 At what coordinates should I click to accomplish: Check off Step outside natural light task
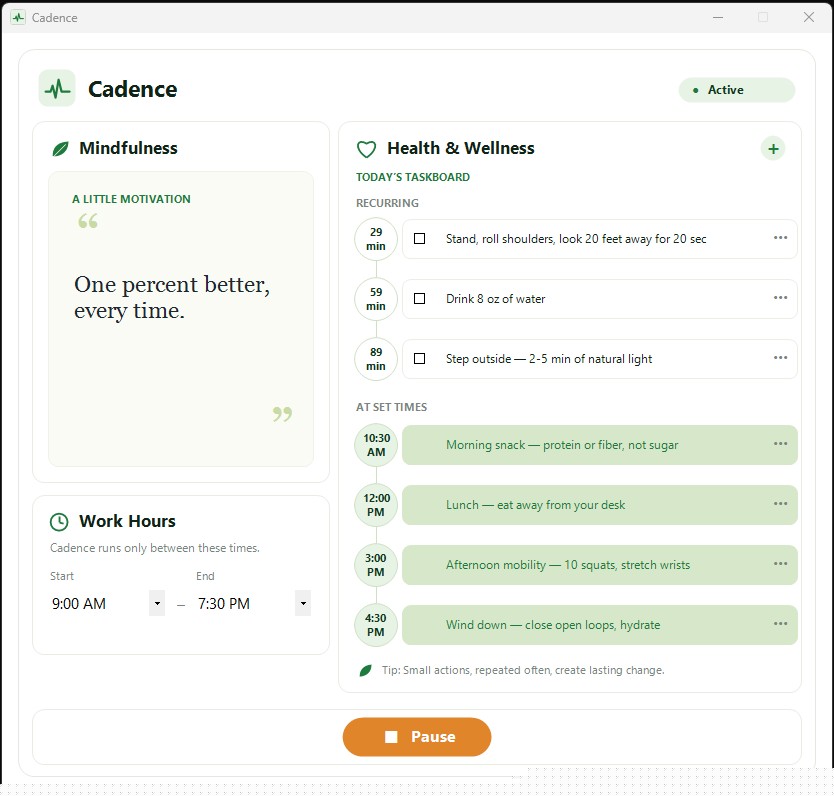tap(420, 359)
